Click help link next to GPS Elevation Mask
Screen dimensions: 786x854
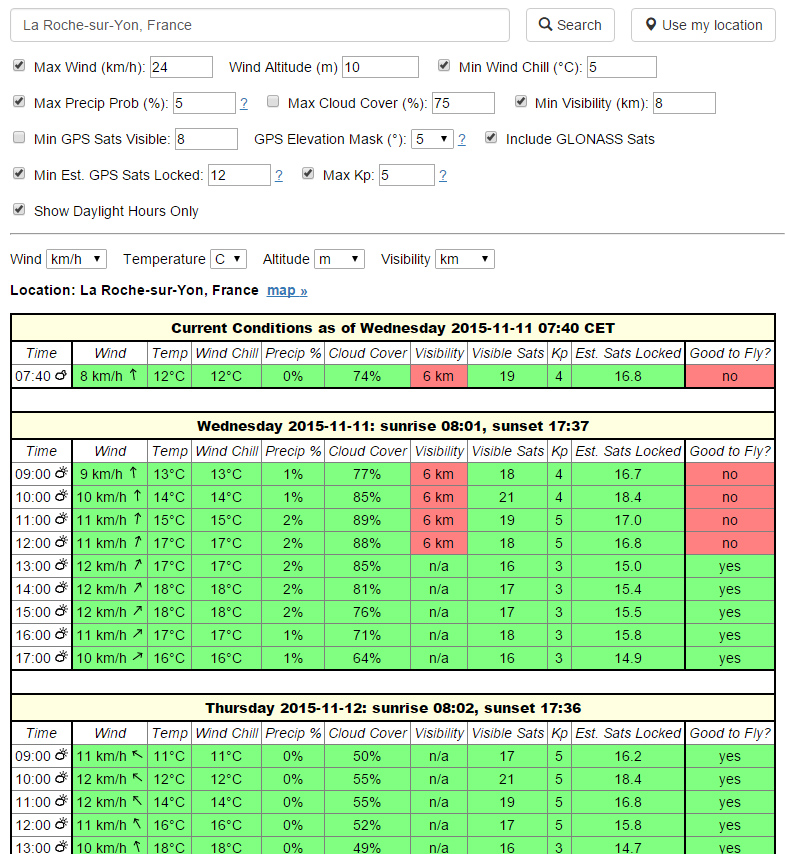pyautogui.click(x=461, y=139)
